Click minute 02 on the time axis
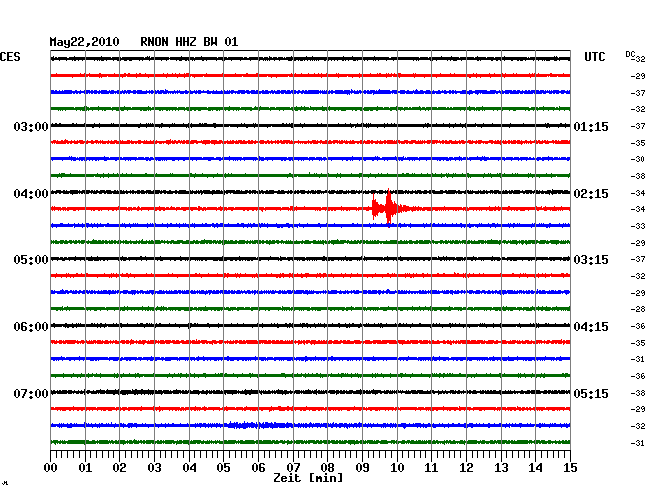This screenshot has height=494, width=650. [119, 467]
